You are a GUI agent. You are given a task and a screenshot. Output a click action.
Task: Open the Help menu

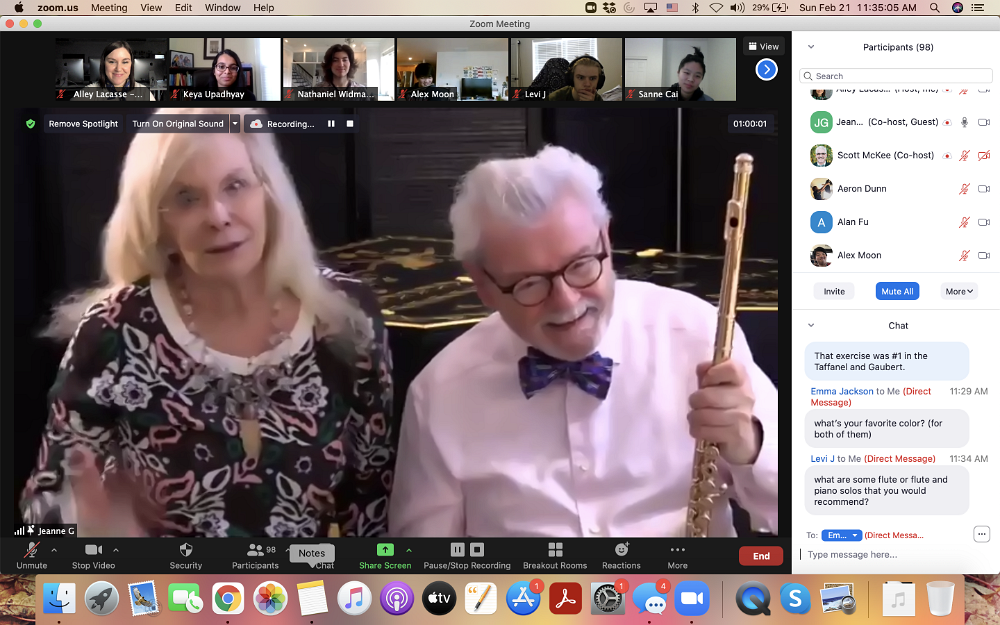[263, 8]
